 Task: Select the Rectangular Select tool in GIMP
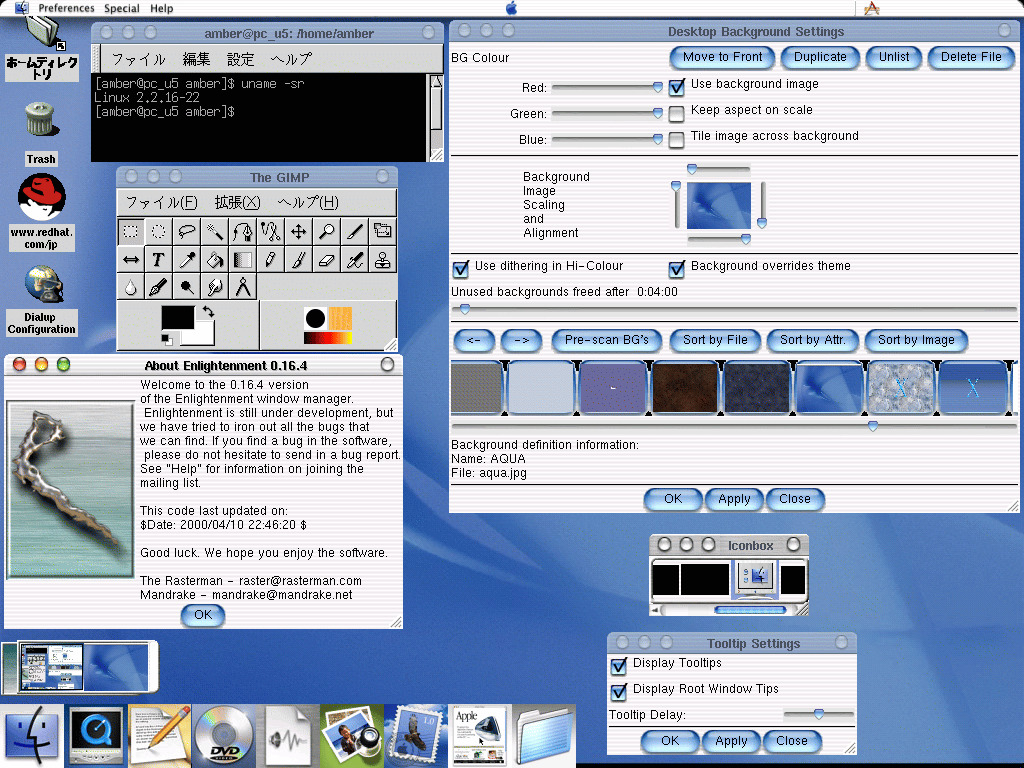tap(131, 231)
